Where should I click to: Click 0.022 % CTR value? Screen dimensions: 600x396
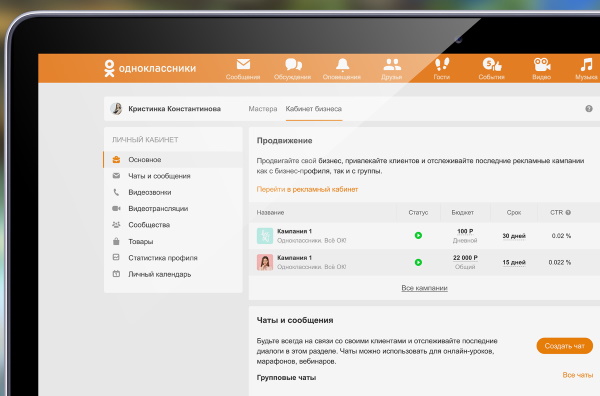coord(559,262)
